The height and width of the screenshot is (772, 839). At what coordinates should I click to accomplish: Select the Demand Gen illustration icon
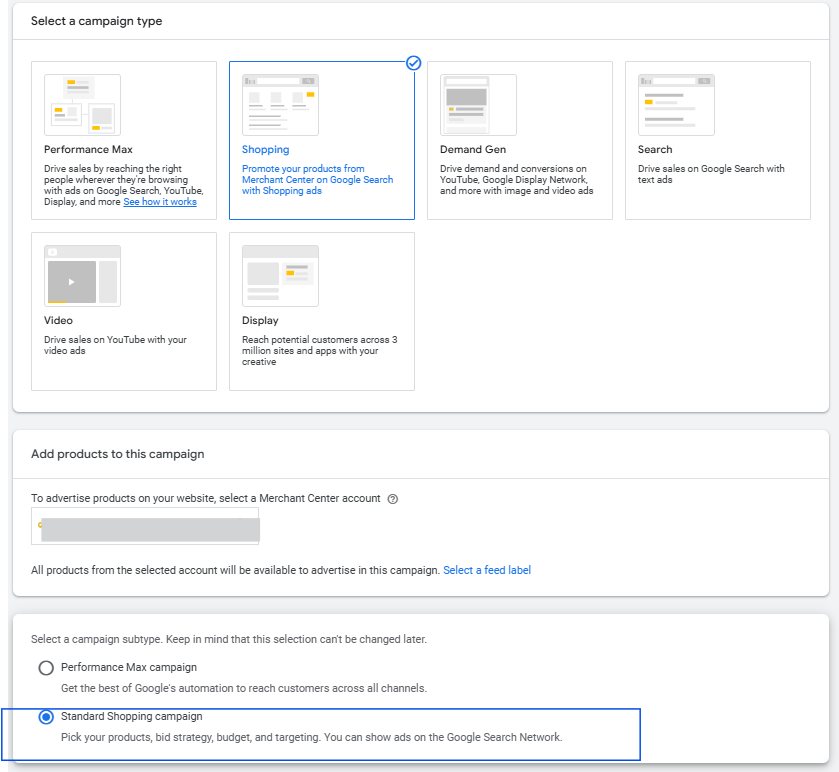click(478, 105)
